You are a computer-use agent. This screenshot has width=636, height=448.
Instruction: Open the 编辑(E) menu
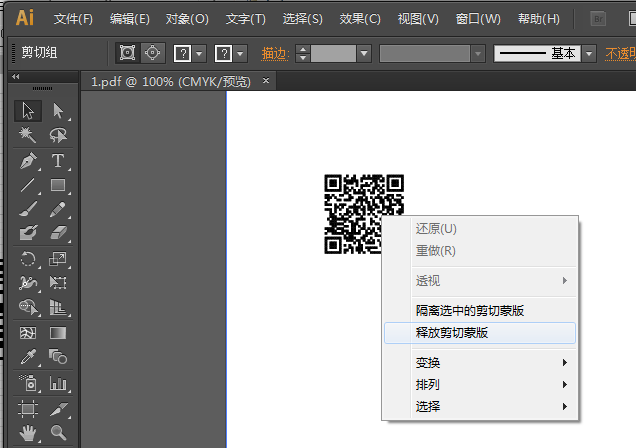click(x=129, y=19)
